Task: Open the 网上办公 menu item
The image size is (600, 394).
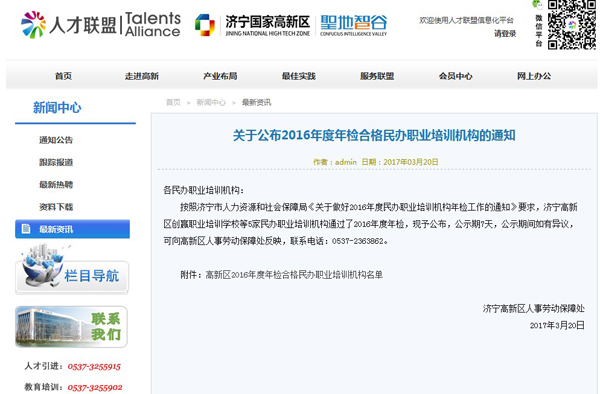Action: click(534, 76)
